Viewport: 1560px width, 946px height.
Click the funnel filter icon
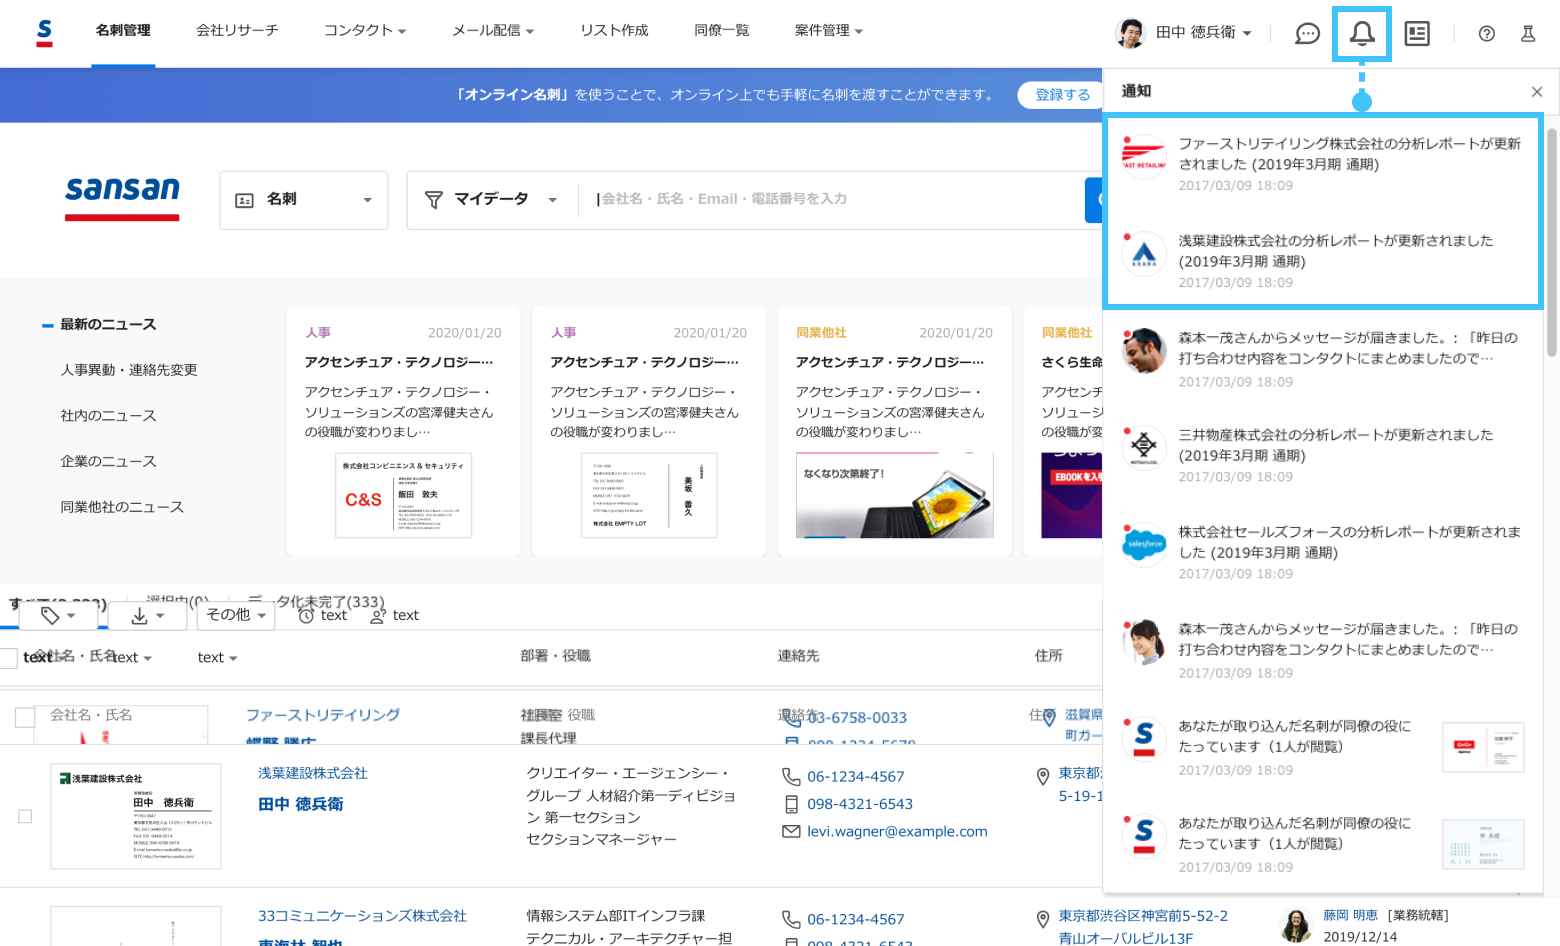(x=434, y=200)
